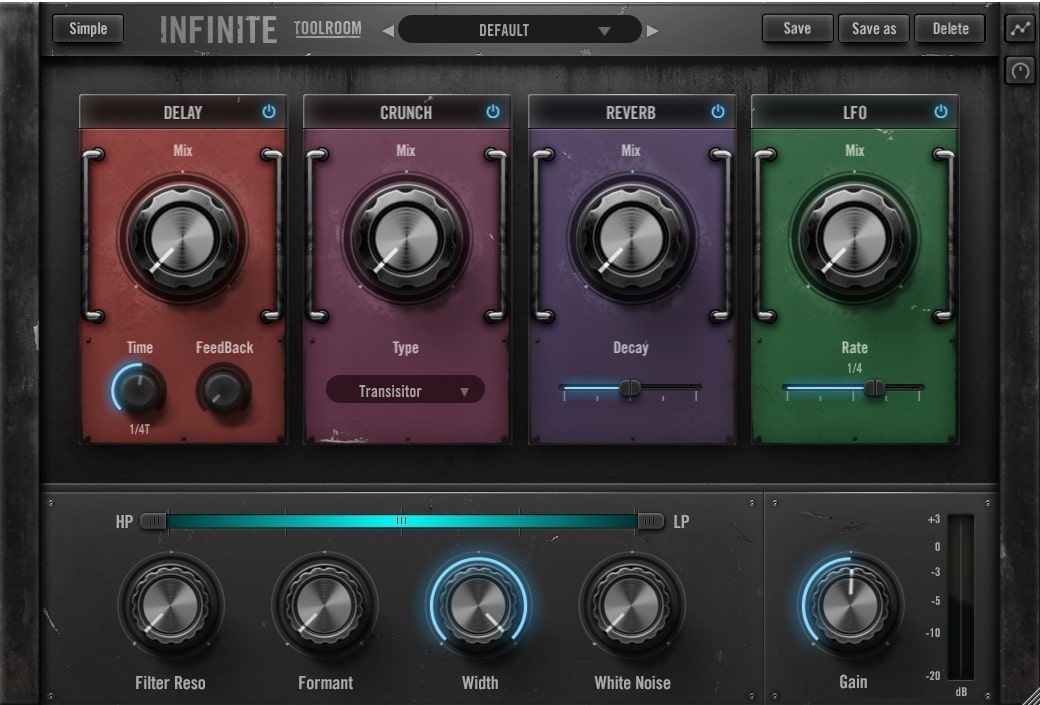Click the right arrow to load next preset

(x=654, y=29)
